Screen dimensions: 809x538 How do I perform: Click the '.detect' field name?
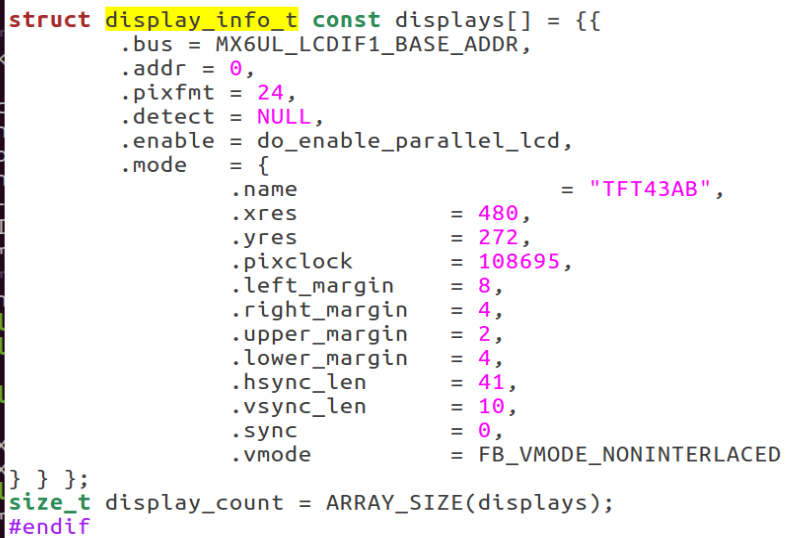[167, 117]
